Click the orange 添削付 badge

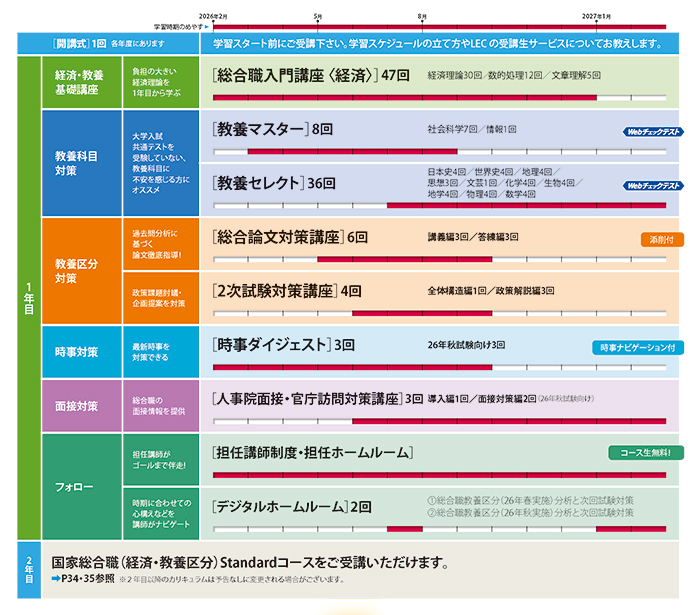pyautogui.click(x=661, y=239)
